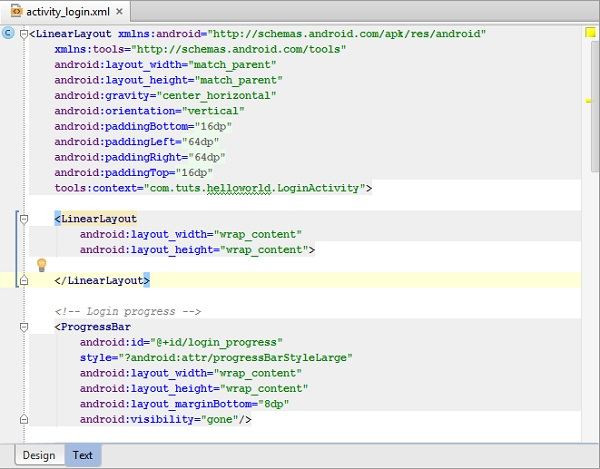The width and height of the screenshot is (600, 469).
Task: Click the yellow lightbulb quick-fix icon
Action: [42, 265]
